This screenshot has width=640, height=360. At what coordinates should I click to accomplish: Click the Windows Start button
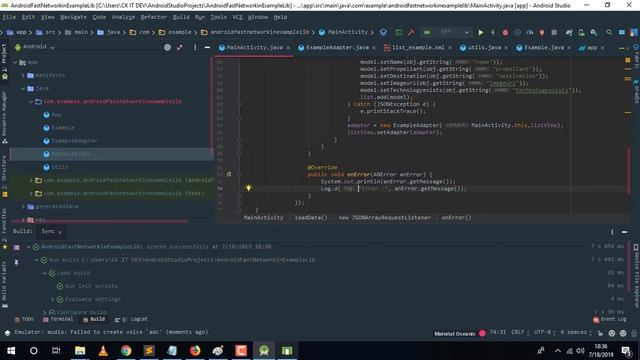[x=11, y=351]
